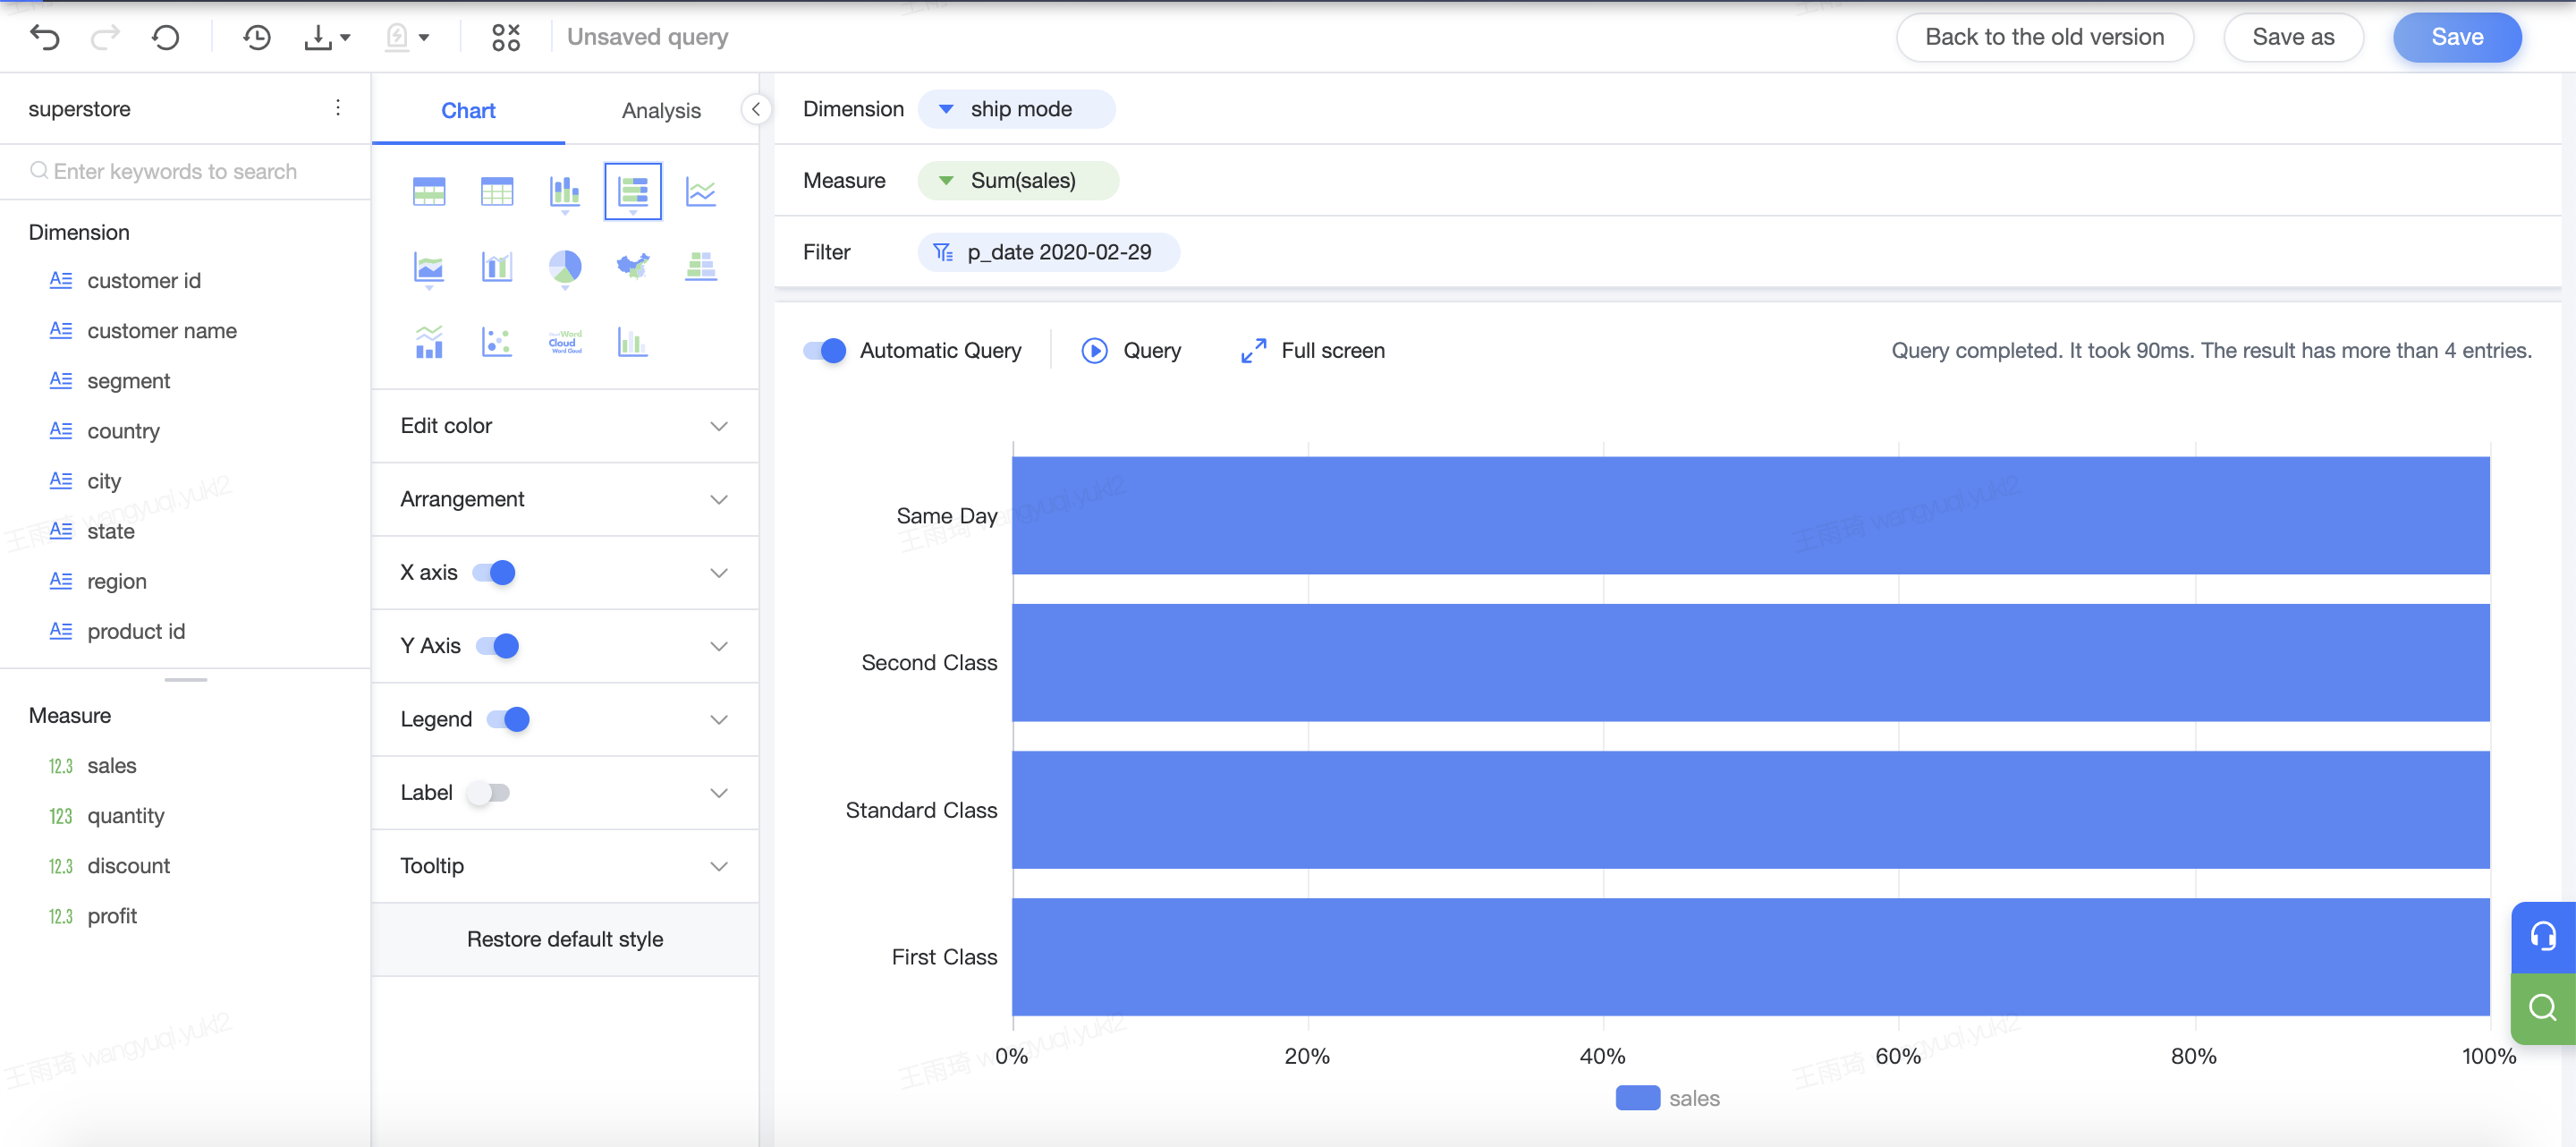Select the quantity measure field
Screen dimensions: 2576x1147
coord(125,816)
